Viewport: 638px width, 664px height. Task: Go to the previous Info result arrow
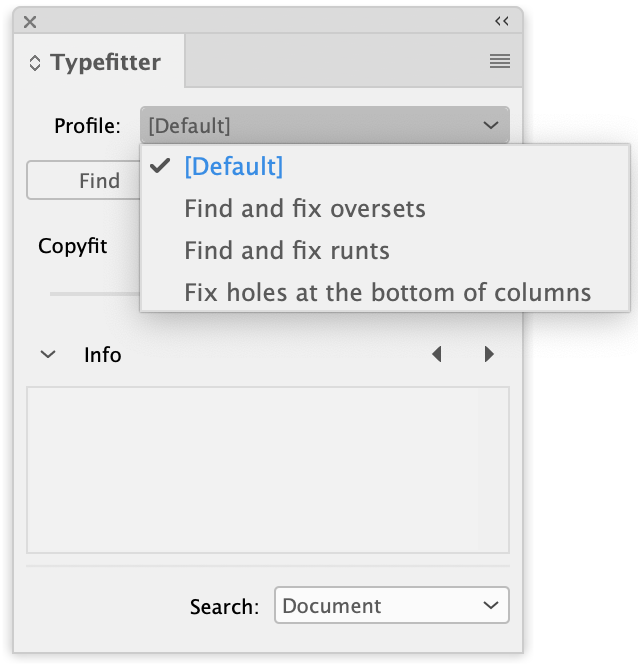[x=437, y=354]
